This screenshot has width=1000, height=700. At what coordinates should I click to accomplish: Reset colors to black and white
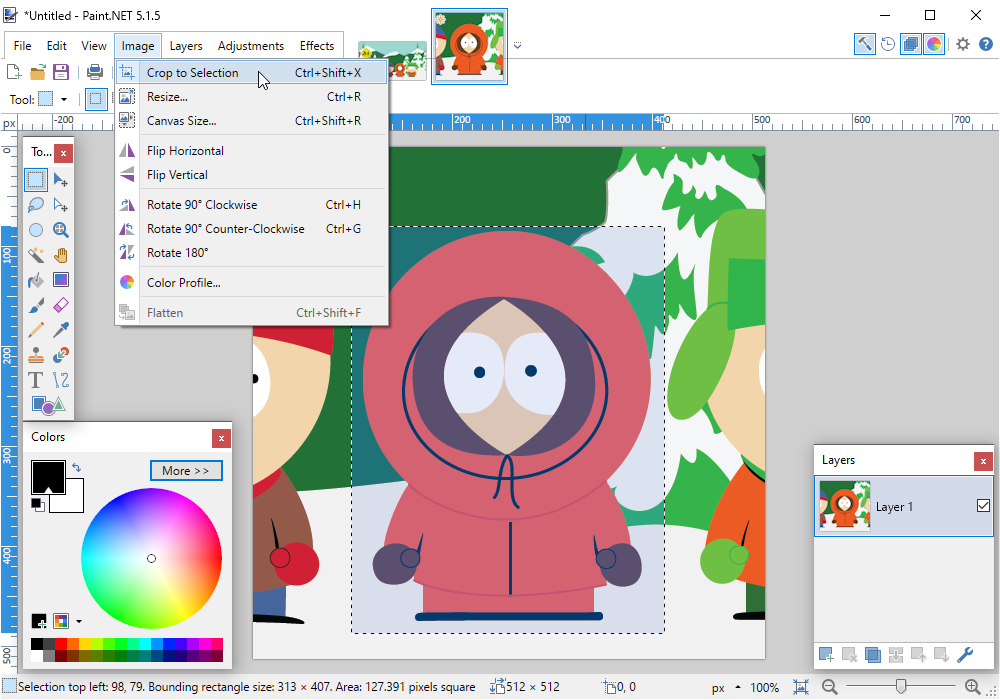[x=38, y=505]
